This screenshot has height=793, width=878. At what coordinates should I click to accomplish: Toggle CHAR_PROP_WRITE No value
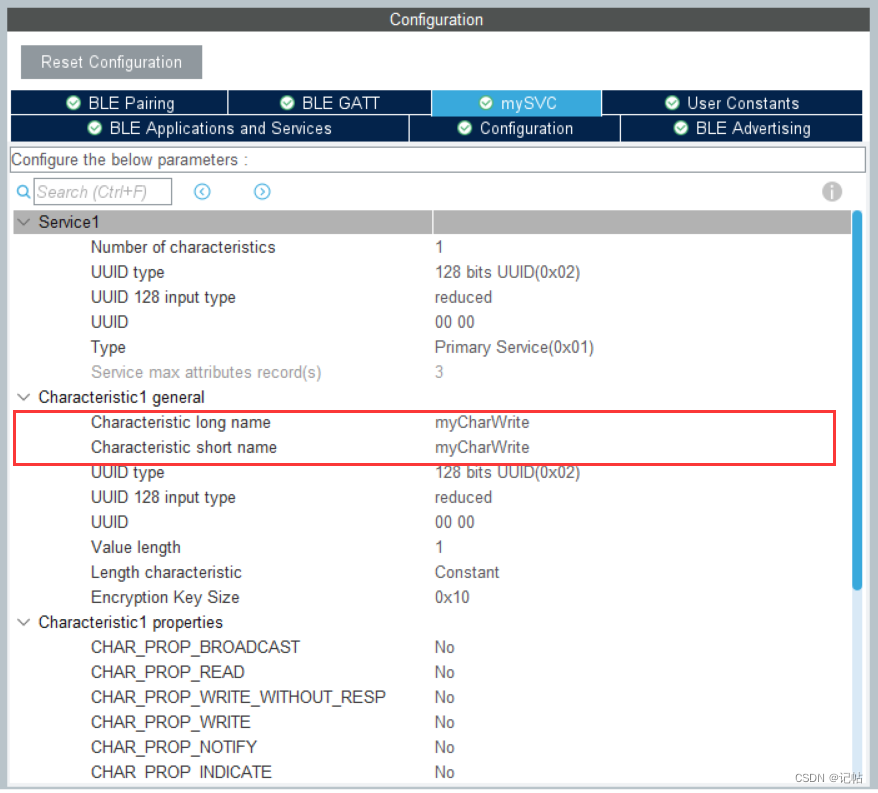pos(445,723)
